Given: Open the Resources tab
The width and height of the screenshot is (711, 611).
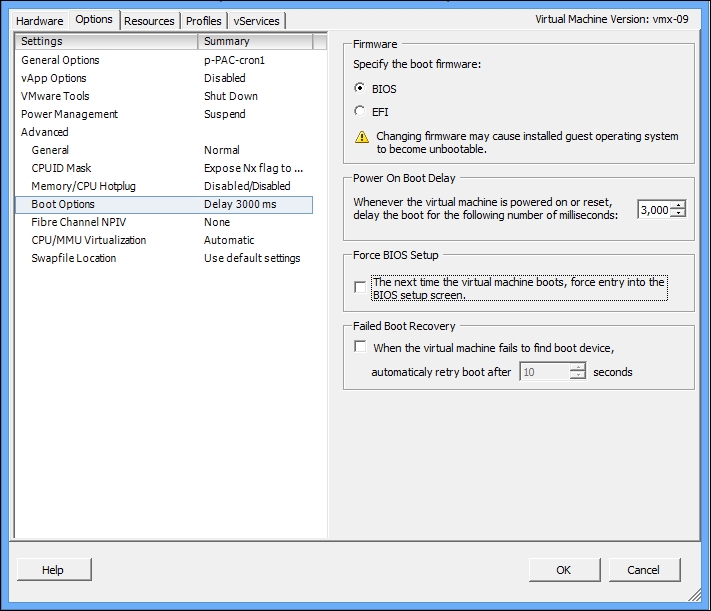Looking at the screenshot, I should coord(149,21).
